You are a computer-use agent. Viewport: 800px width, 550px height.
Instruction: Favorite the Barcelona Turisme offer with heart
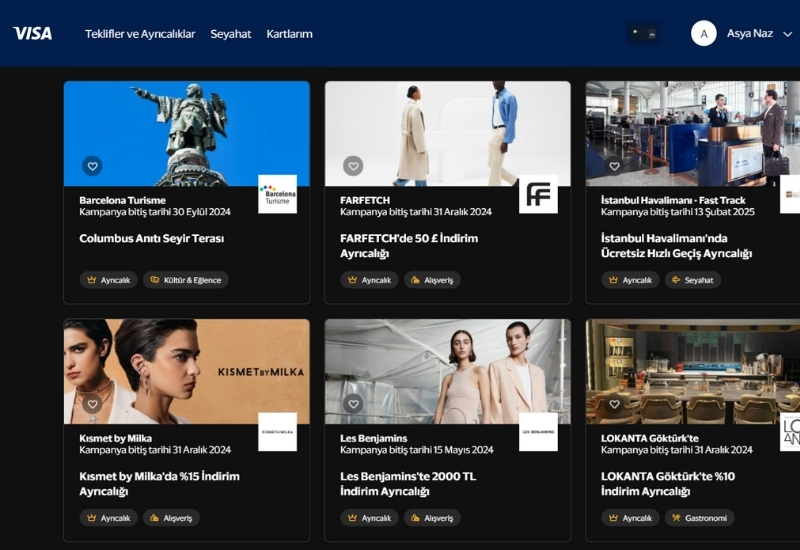92,166
